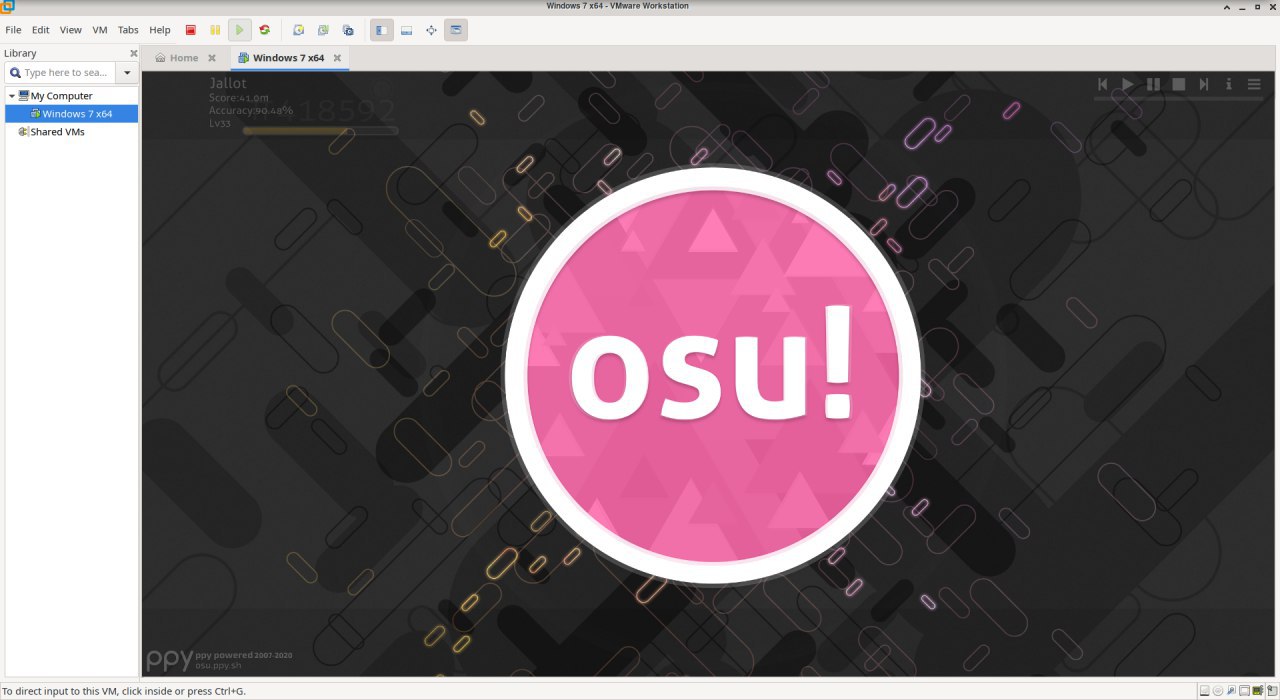Image resolution: width=1280 pixels, height=700 pixels.
Task: Open the osu! jukebox playlist menu icon
Action: point(1254,84)
